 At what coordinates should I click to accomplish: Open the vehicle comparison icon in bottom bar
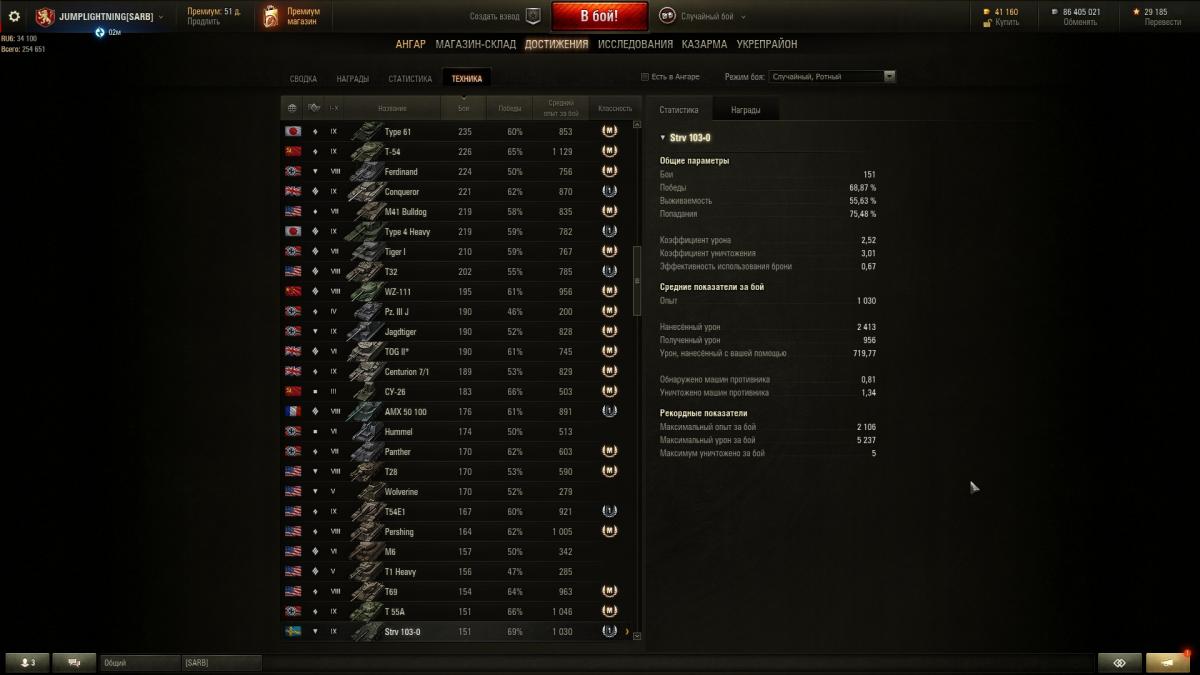pyautogui.click(x=1119, y=662)
